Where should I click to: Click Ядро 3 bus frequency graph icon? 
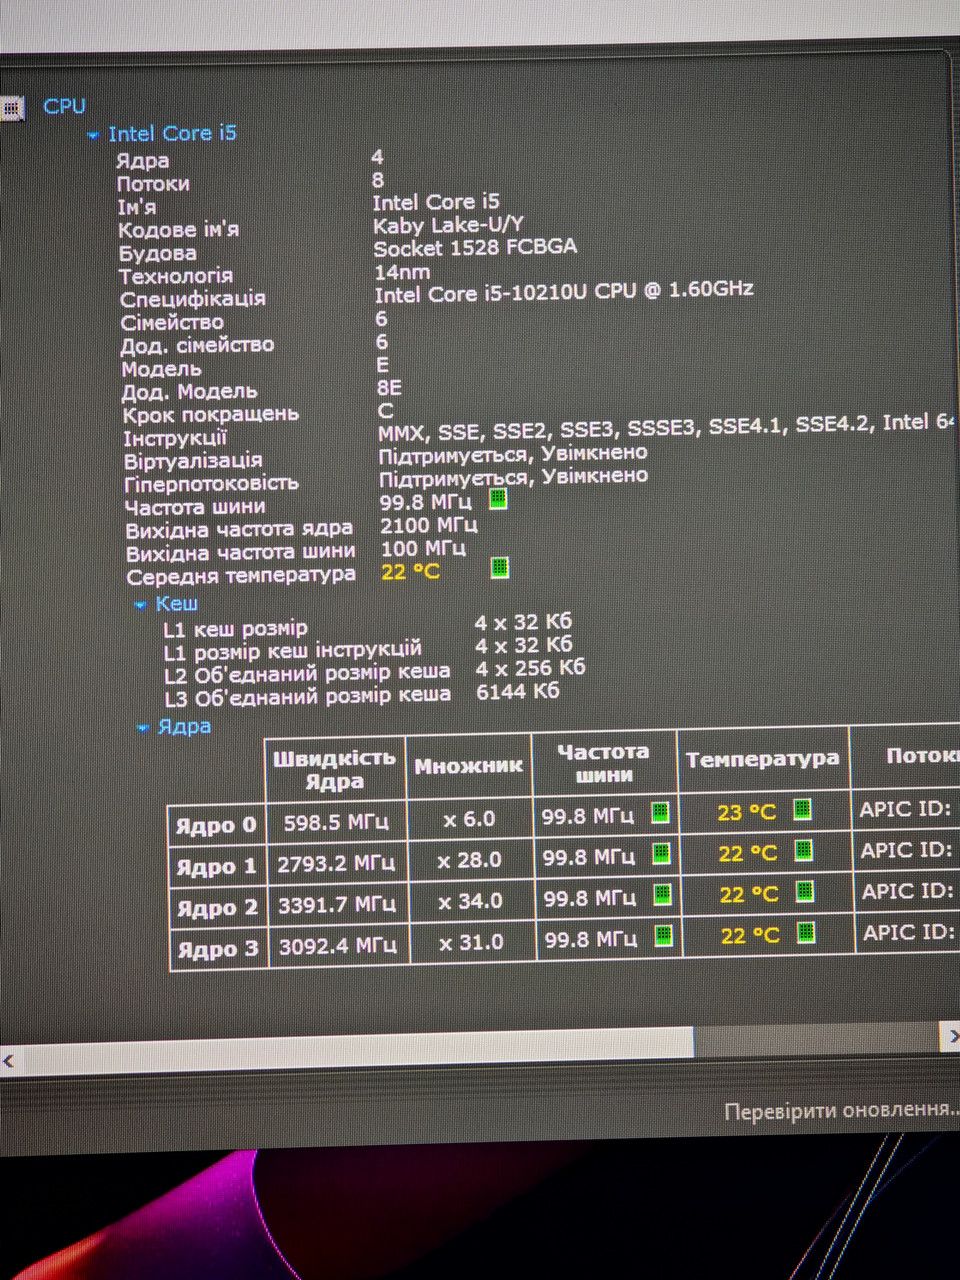[x=663, y=936]
